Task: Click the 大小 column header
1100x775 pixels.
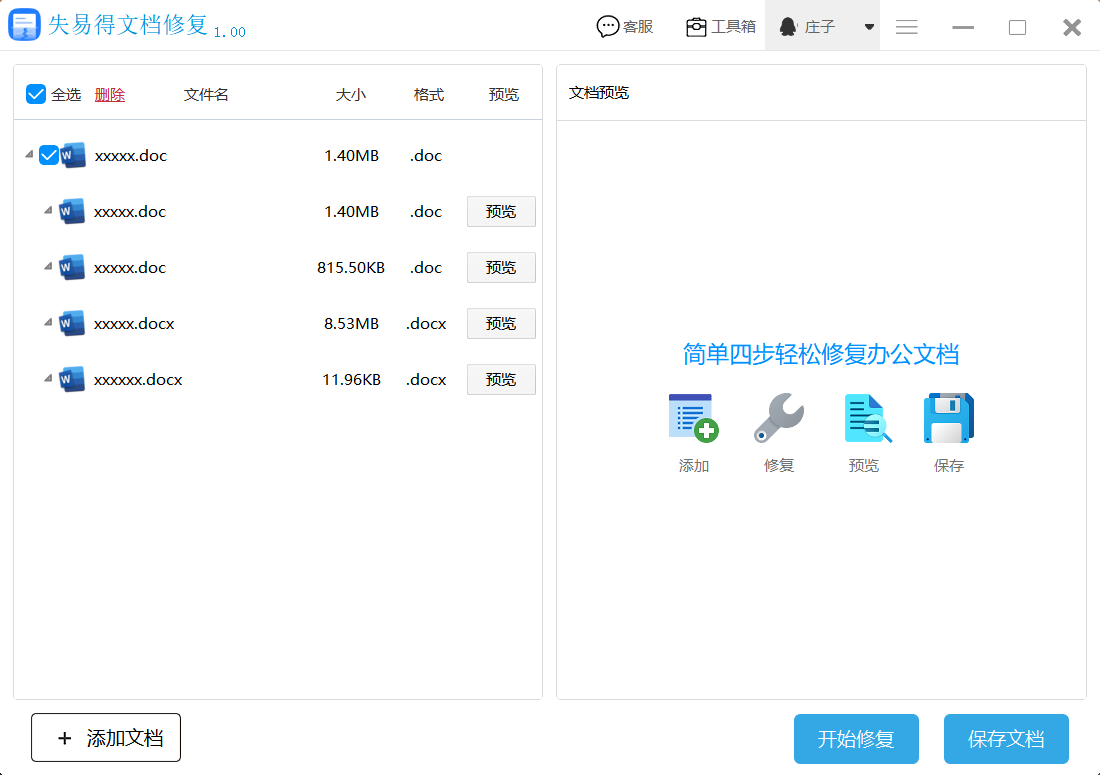Action: pos(351,94)
